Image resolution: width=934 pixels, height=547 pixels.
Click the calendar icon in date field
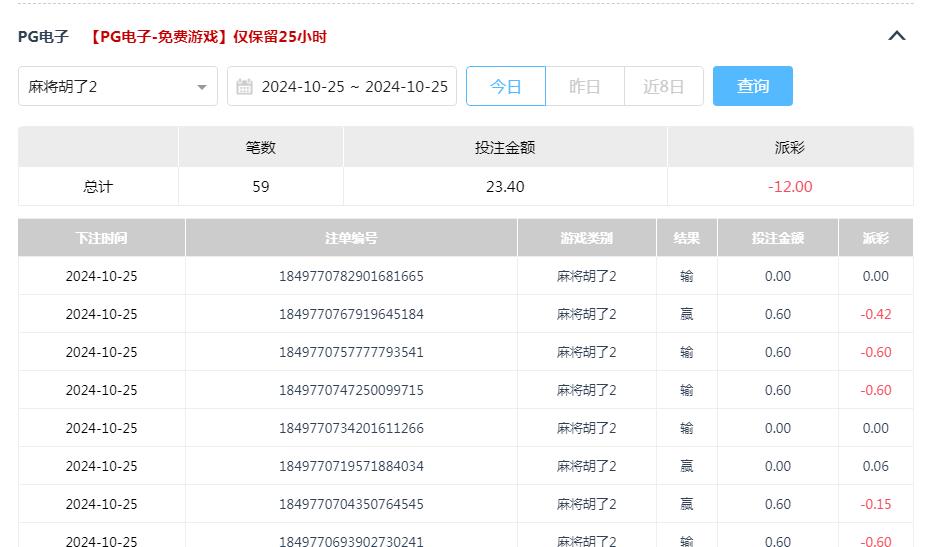click(x=244, y=87)
